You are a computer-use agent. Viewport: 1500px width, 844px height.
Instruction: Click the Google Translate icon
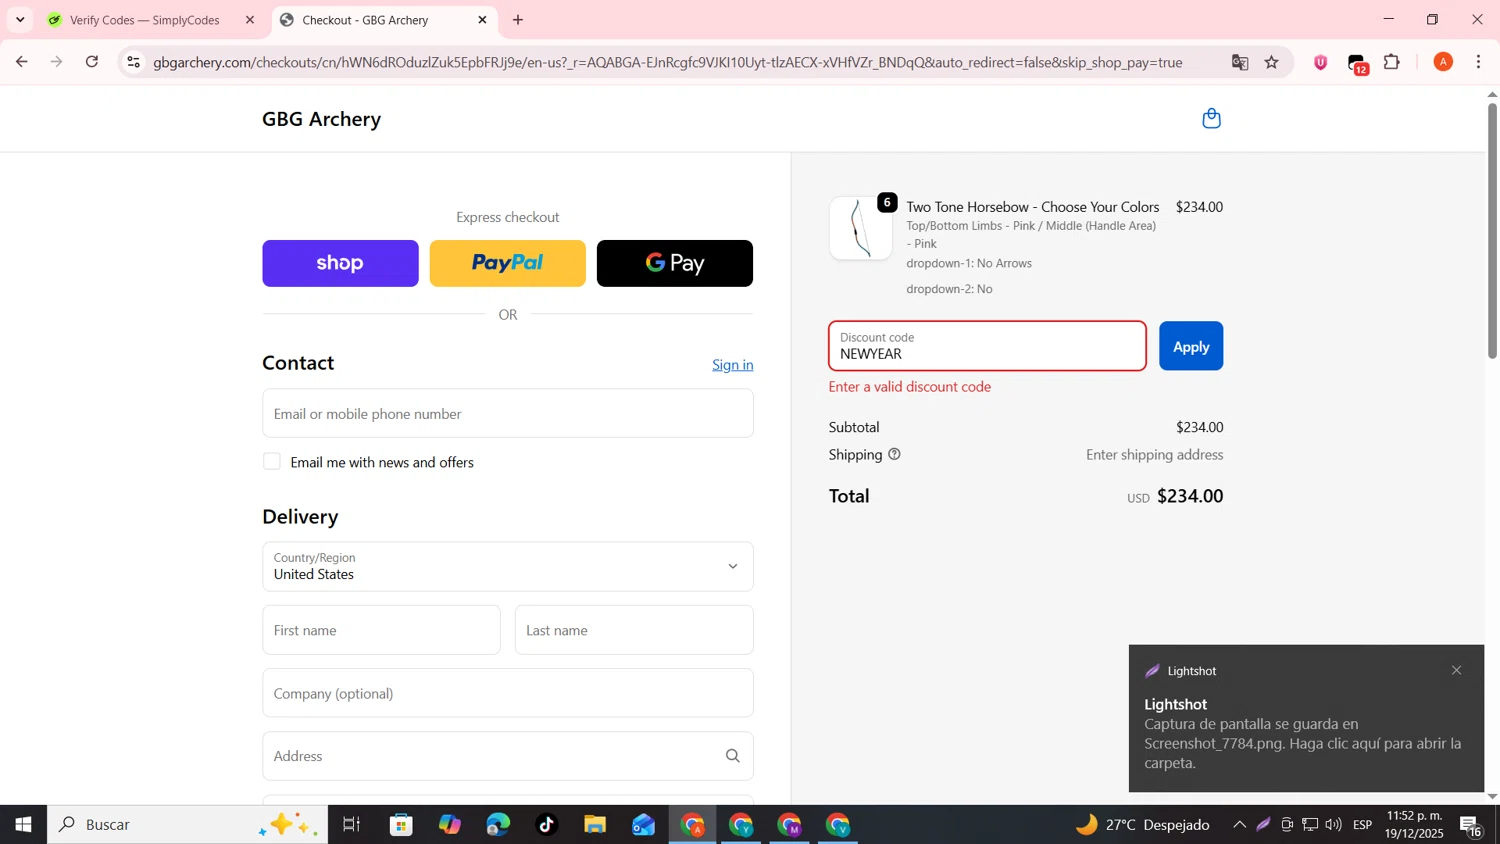pos(1240,62)
